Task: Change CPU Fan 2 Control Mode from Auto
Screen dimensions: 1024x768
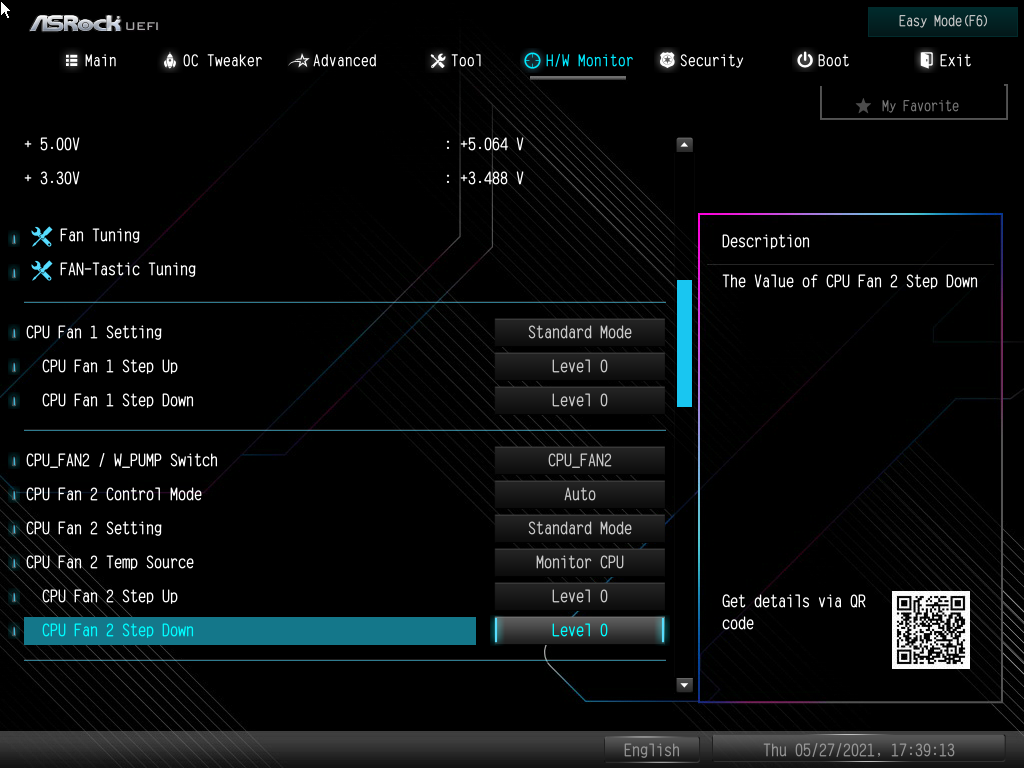Action: [x=579, y=494]
